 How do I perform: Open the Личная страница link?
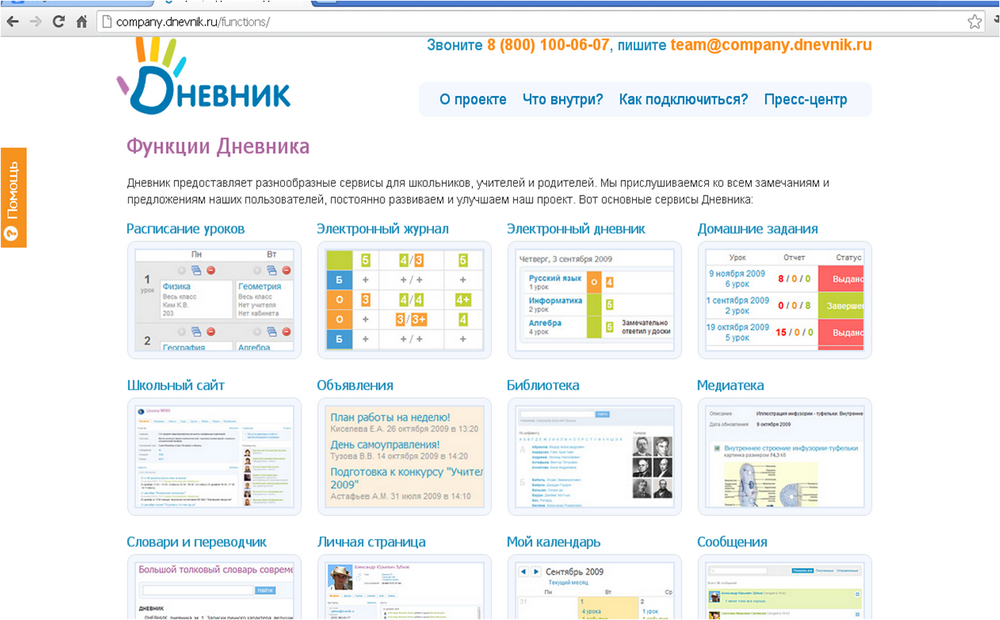tap(371, 542)
